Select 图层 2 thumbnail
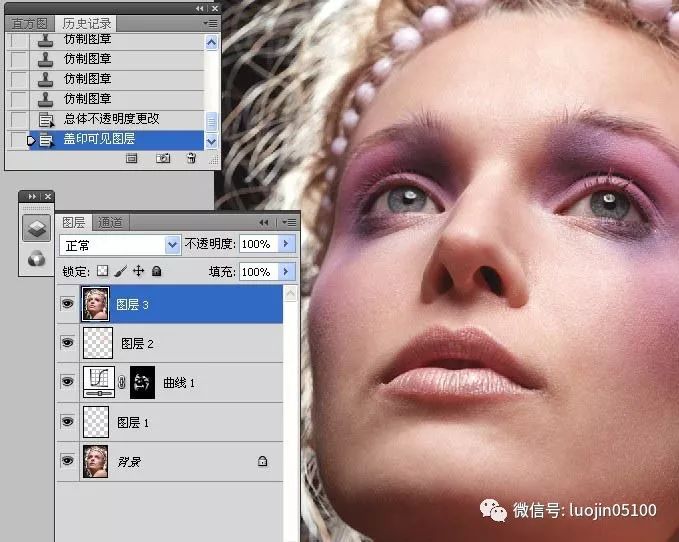Screen dimensions: 679x542 (x=98, y=343)
